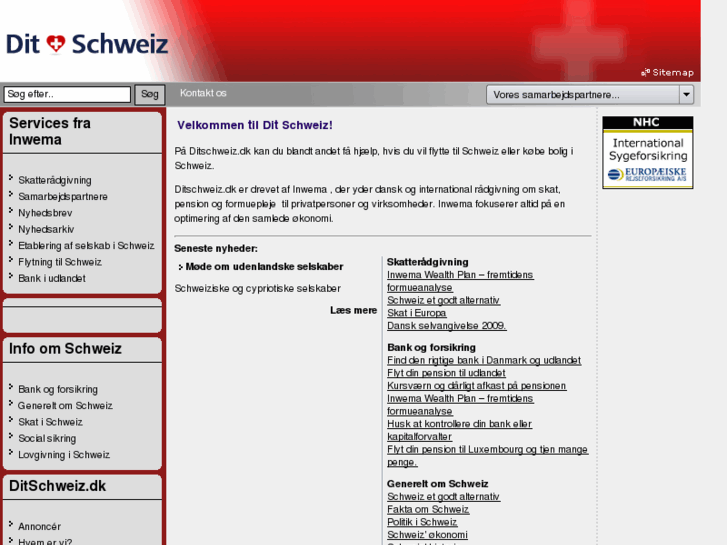Open NHC International Sygeforsikring banner

click(648, 153)
